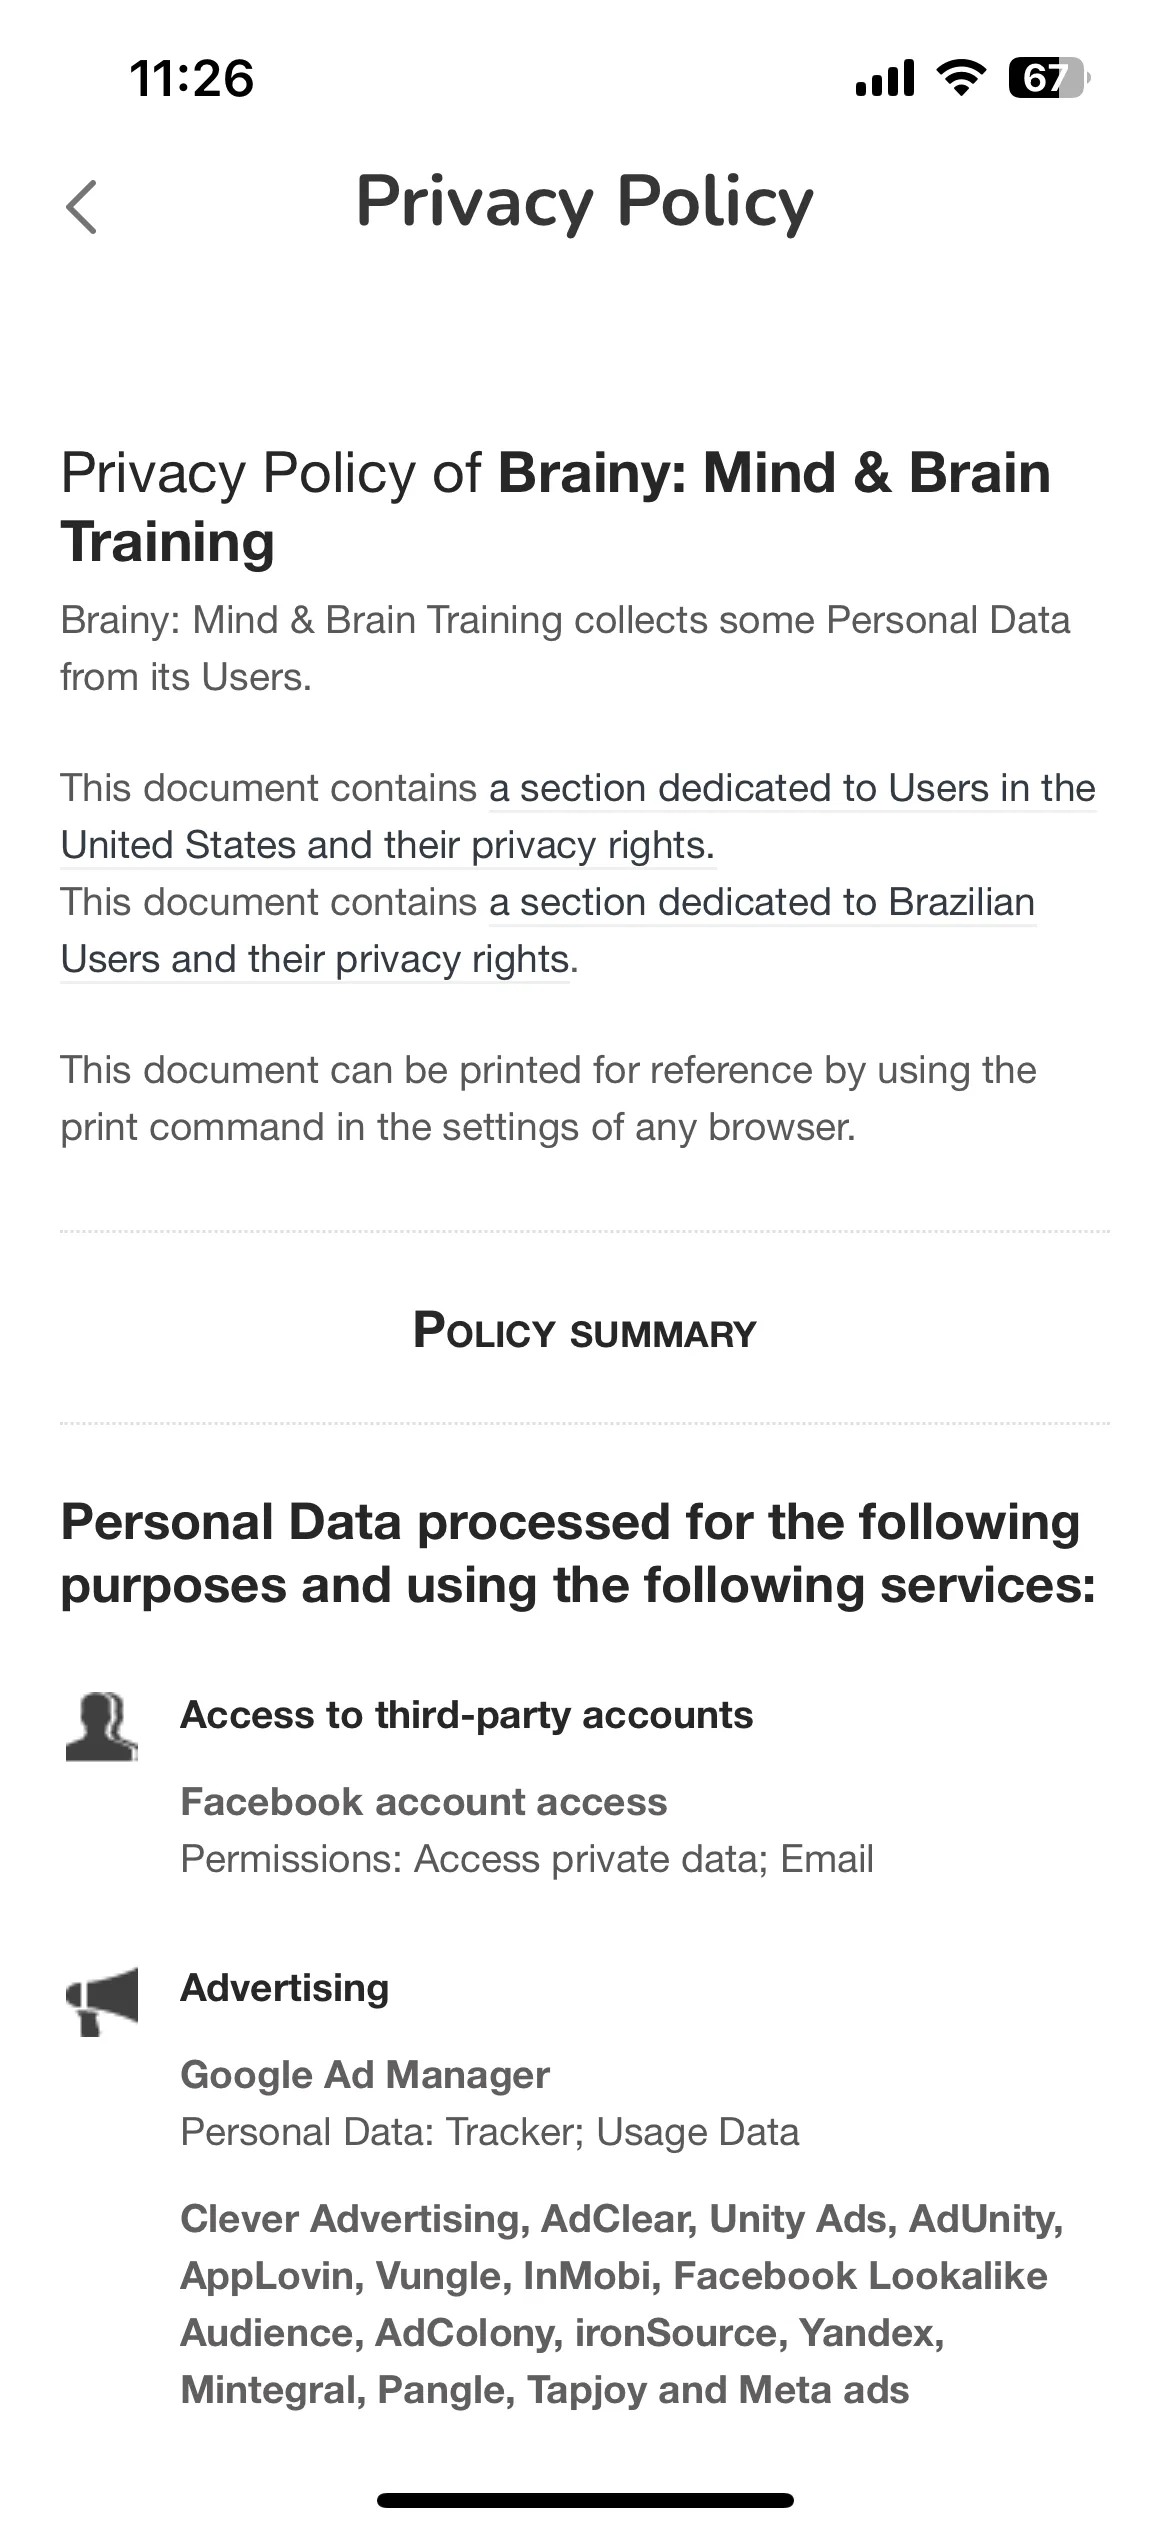This screenshot has height=2532, width=1170.
Task: Expand the Clever Advertising, AdClear services list
Action: [x=621, y=2304]
